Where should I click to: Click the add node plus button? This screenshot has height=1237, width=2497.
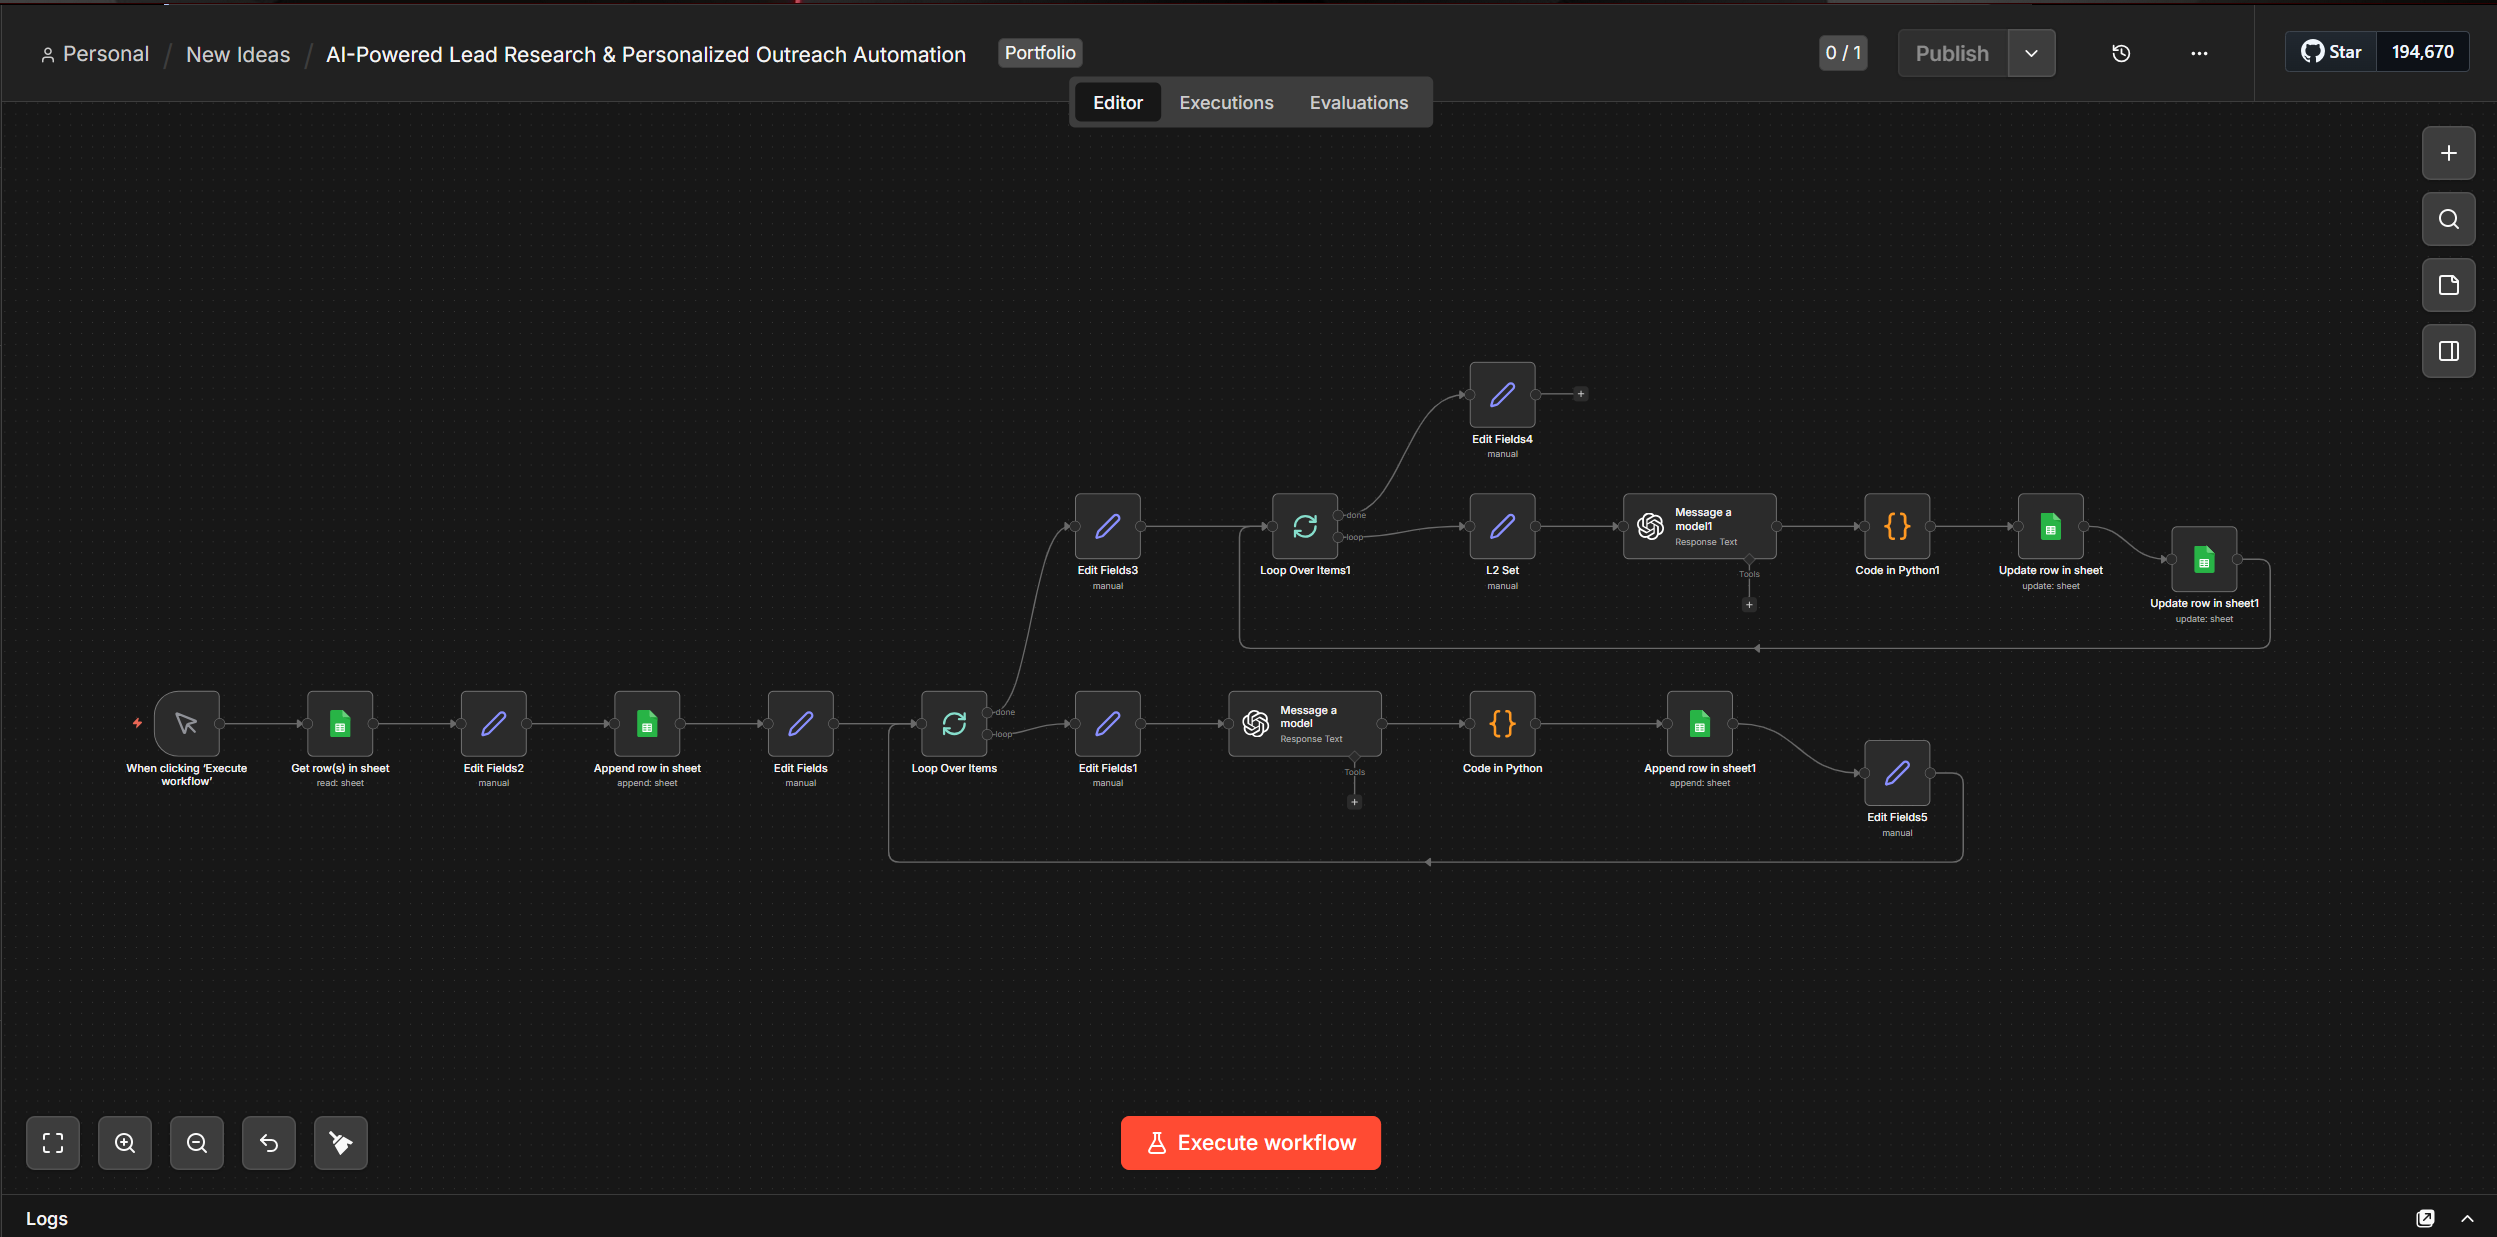[2449, 153]
